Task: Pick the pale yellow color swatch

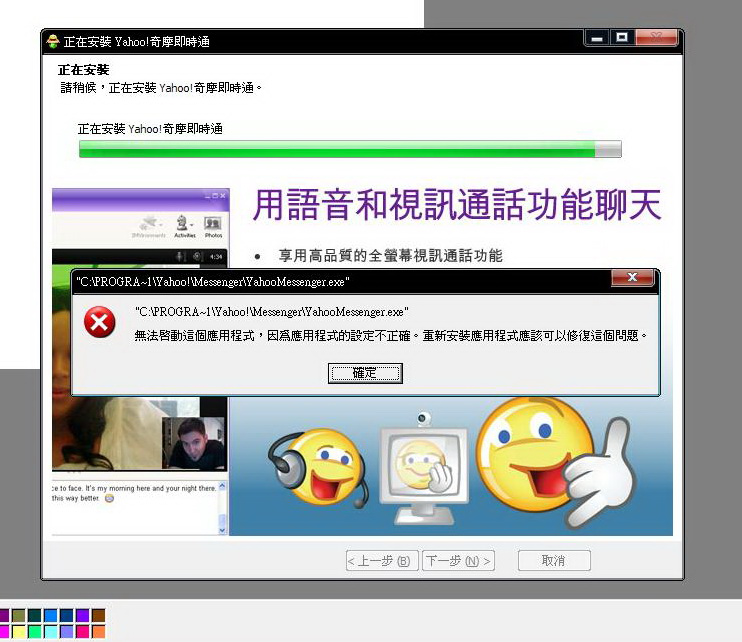Action: [x=19, y=632]
